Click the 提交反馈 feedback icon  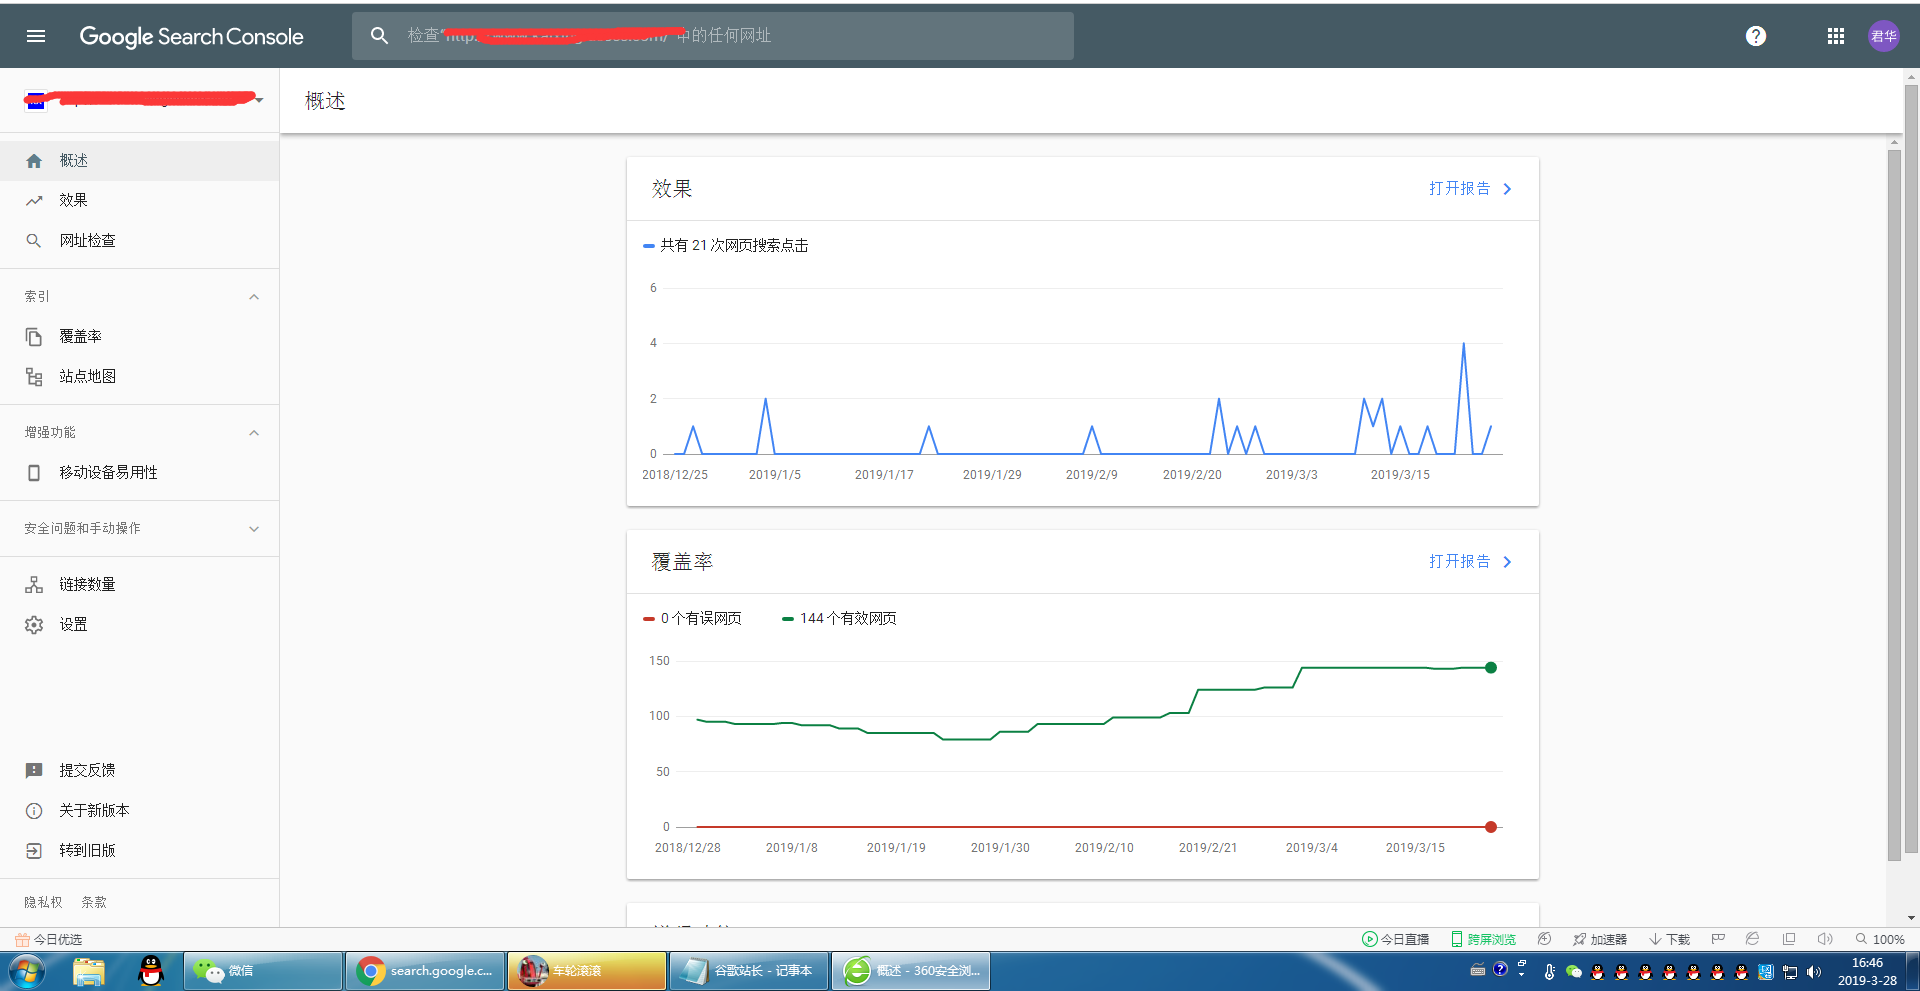pos(34,771)
